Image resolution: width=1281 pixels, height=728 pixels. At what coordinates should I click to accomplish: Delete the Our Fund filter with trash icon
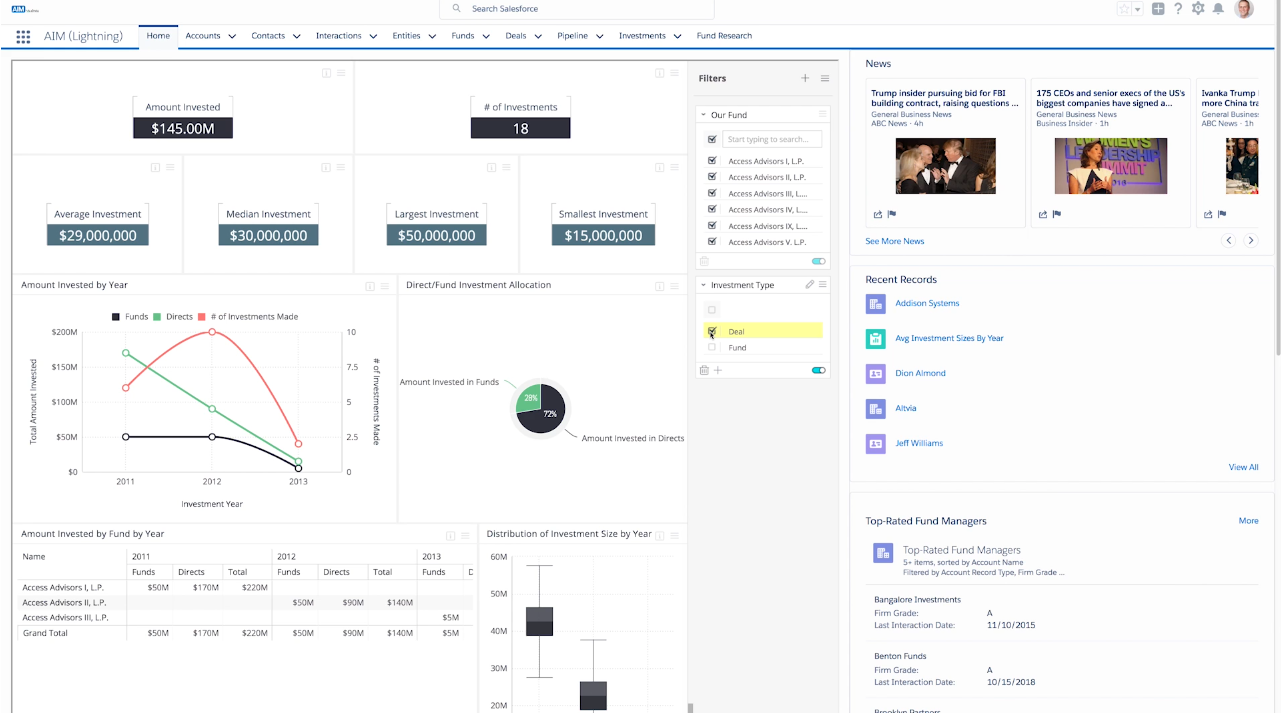[704, 261]
